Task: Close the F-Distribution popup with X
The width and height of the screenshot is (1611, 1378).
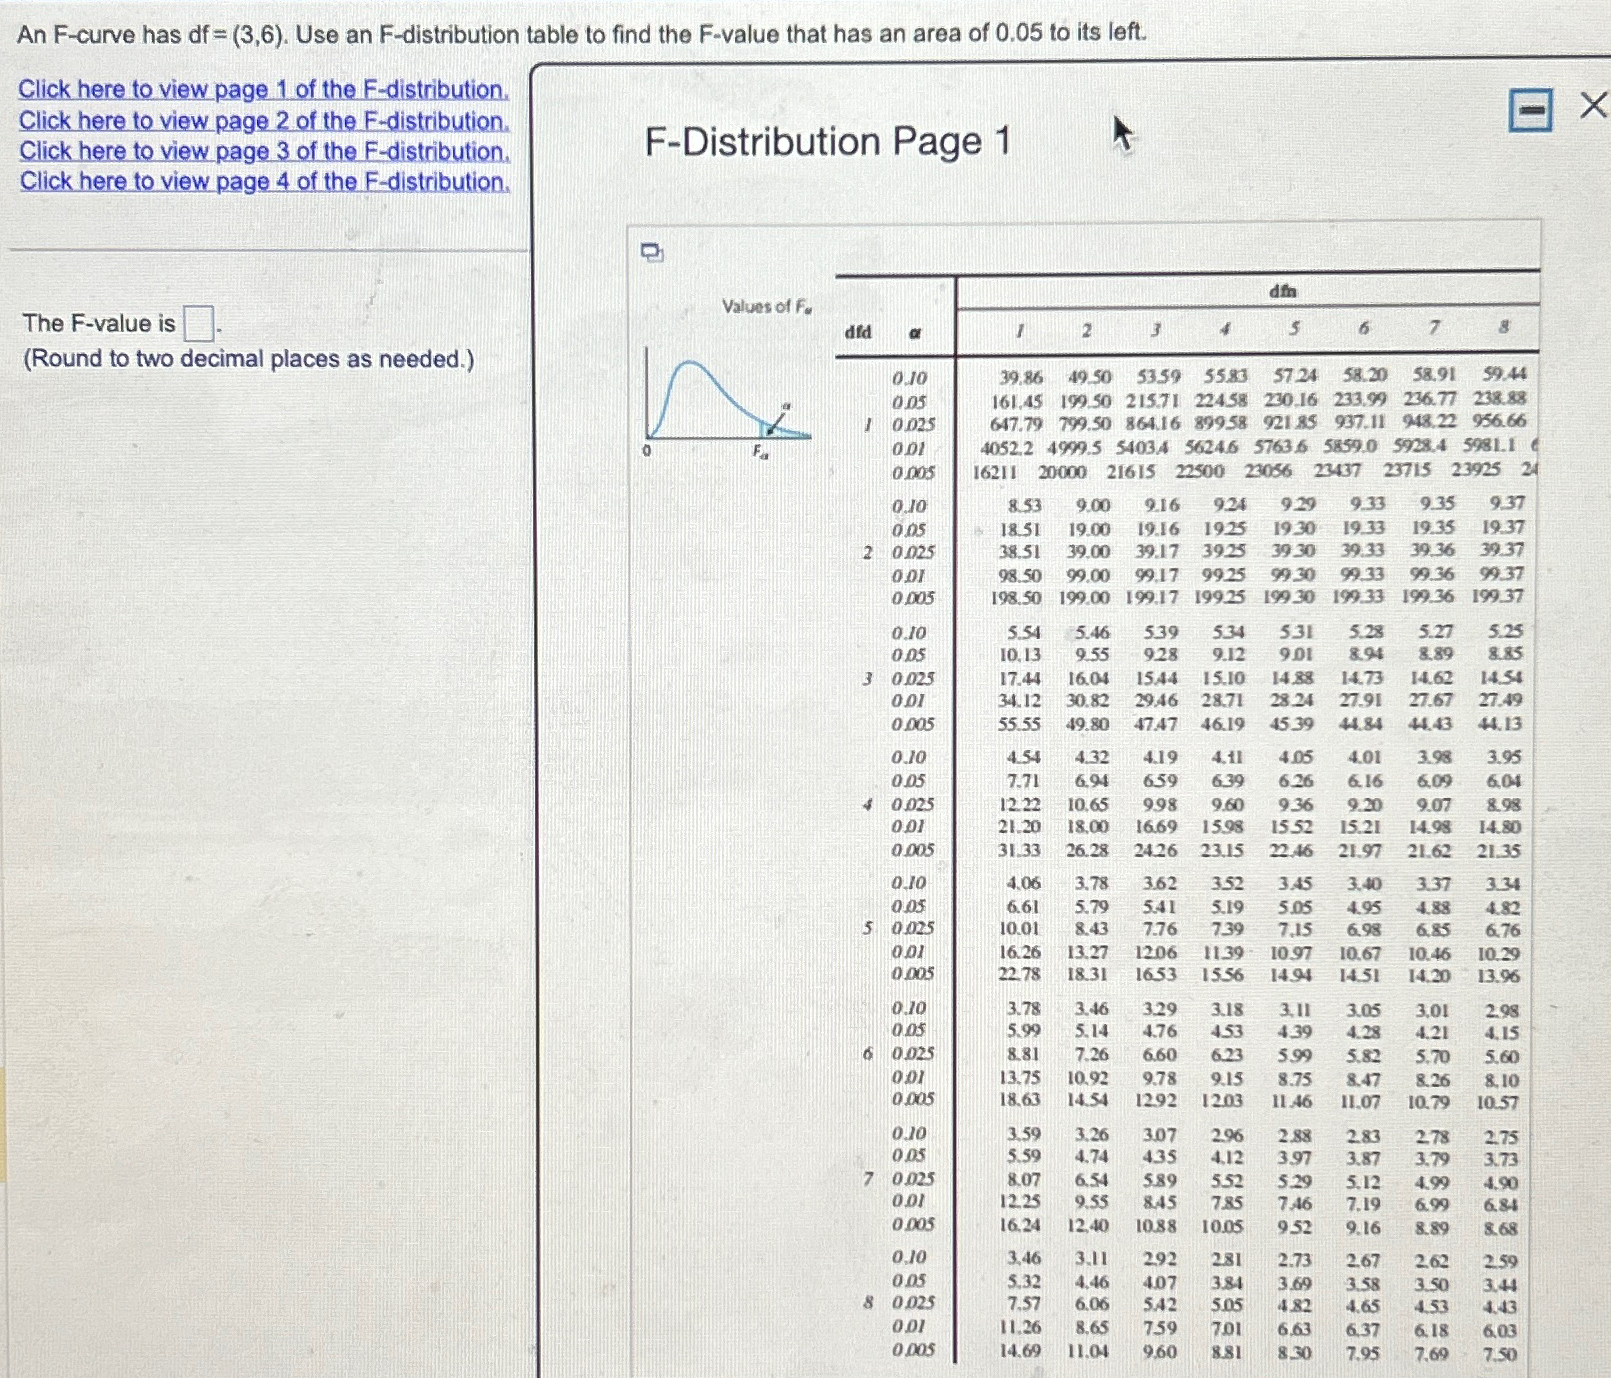Action: coord(1593,105)
